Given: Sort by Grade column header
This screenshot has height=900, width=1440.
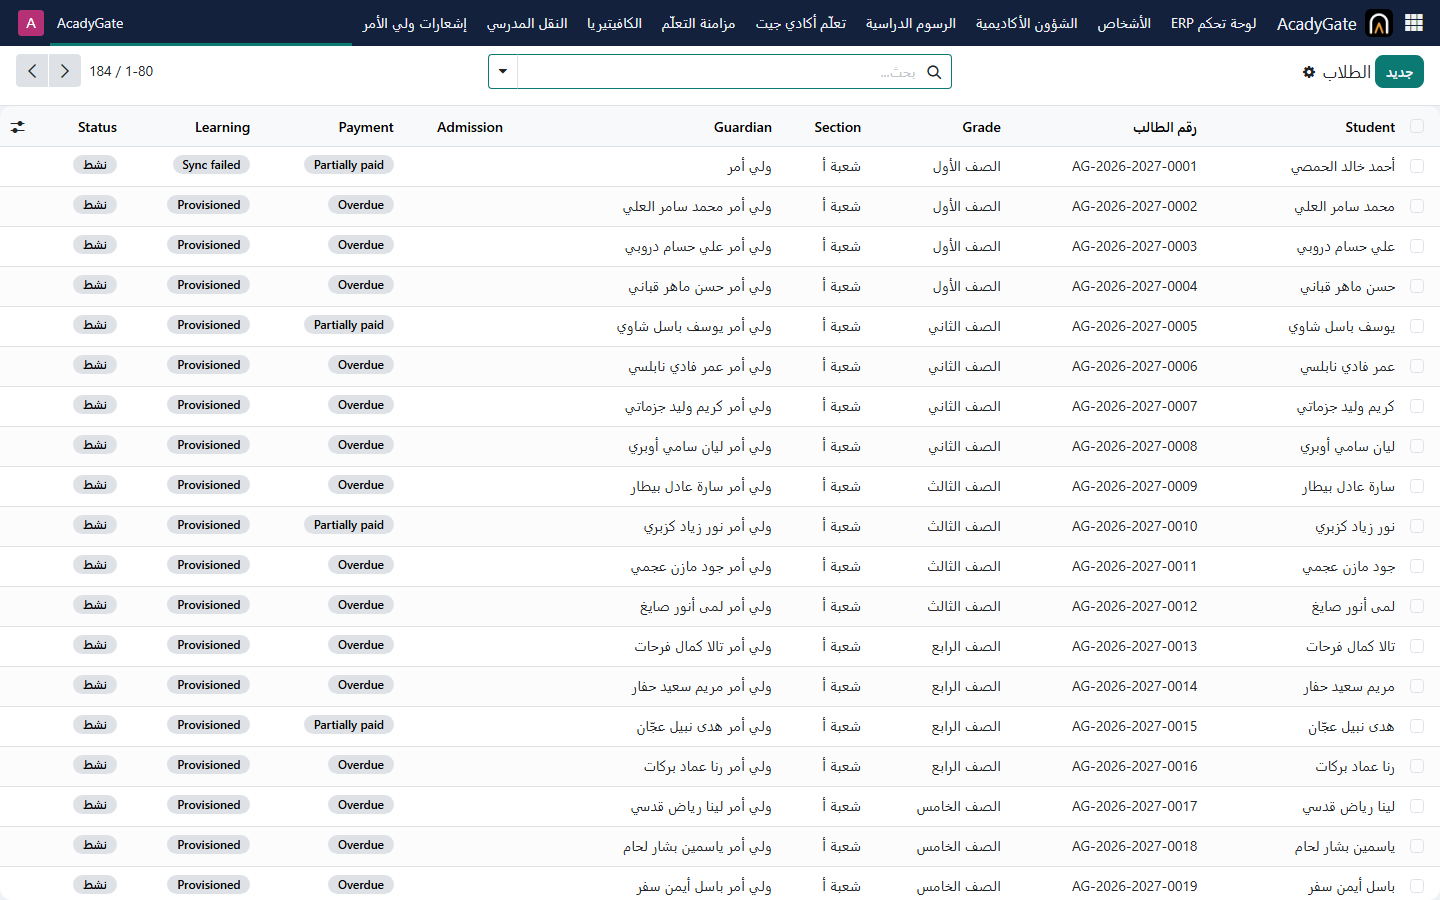Looking at the screenshot, I should click(981, 127).
